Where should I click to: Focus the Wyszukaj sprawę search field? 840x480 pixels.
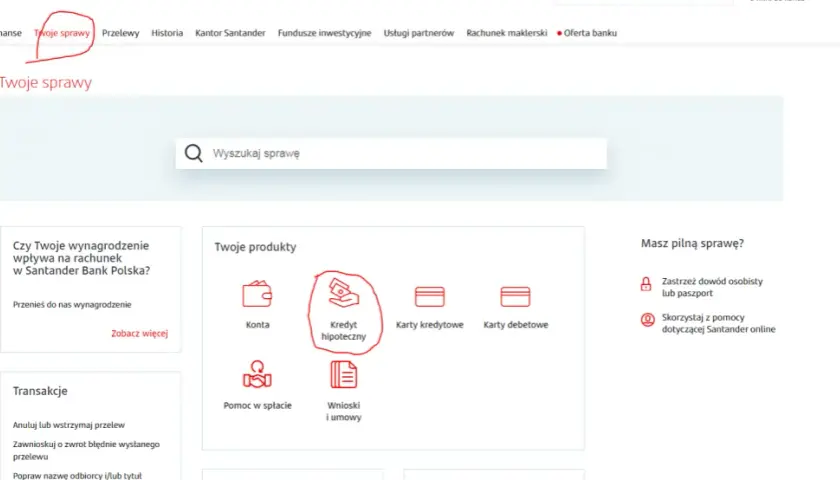click(391, 153)
